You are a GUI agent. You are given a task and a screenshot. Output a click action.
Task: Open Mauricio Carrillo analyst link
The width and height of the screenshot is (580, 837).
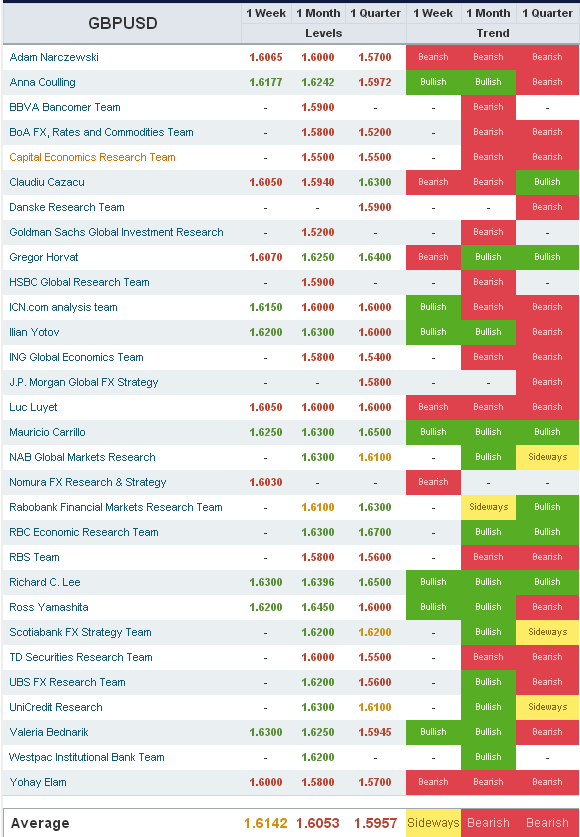point(47,432)
